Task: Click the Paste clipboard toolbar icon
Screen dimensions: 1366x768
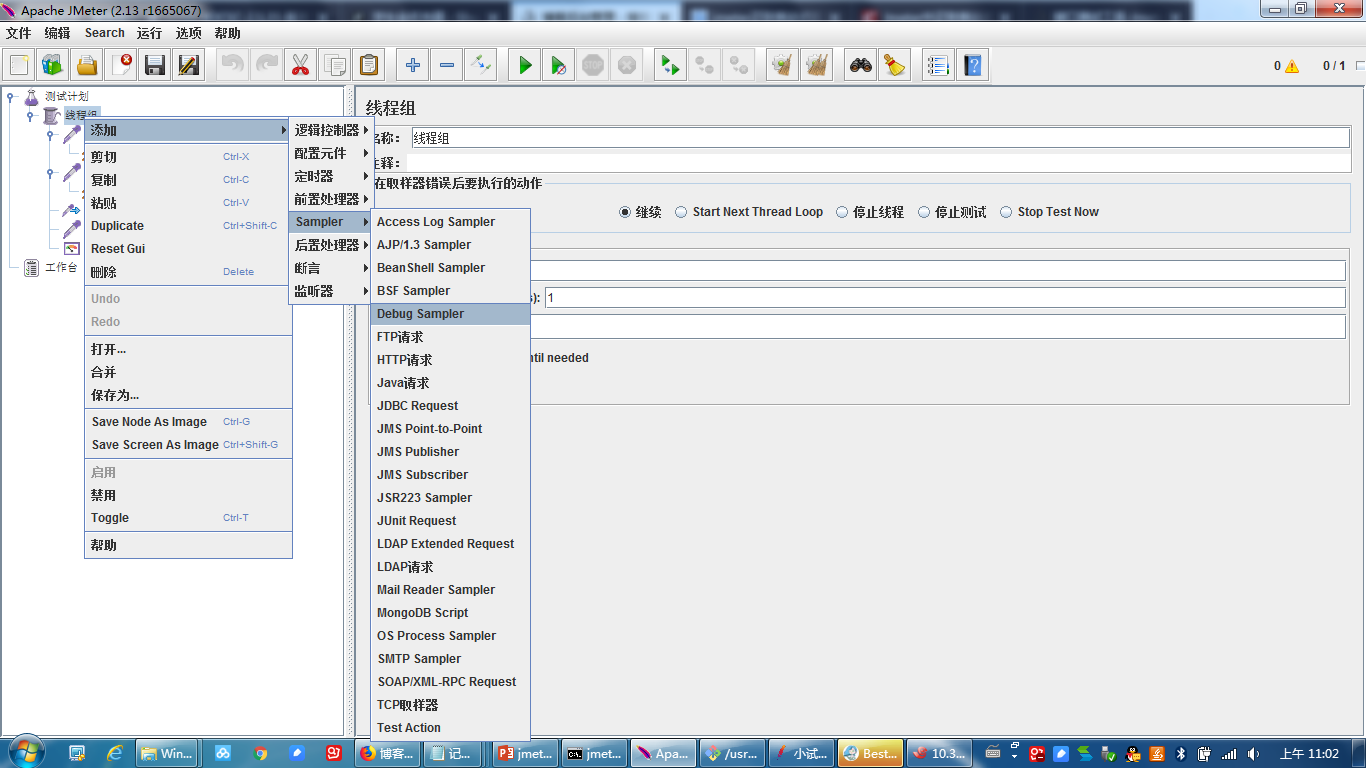Action: pos(368,65)
